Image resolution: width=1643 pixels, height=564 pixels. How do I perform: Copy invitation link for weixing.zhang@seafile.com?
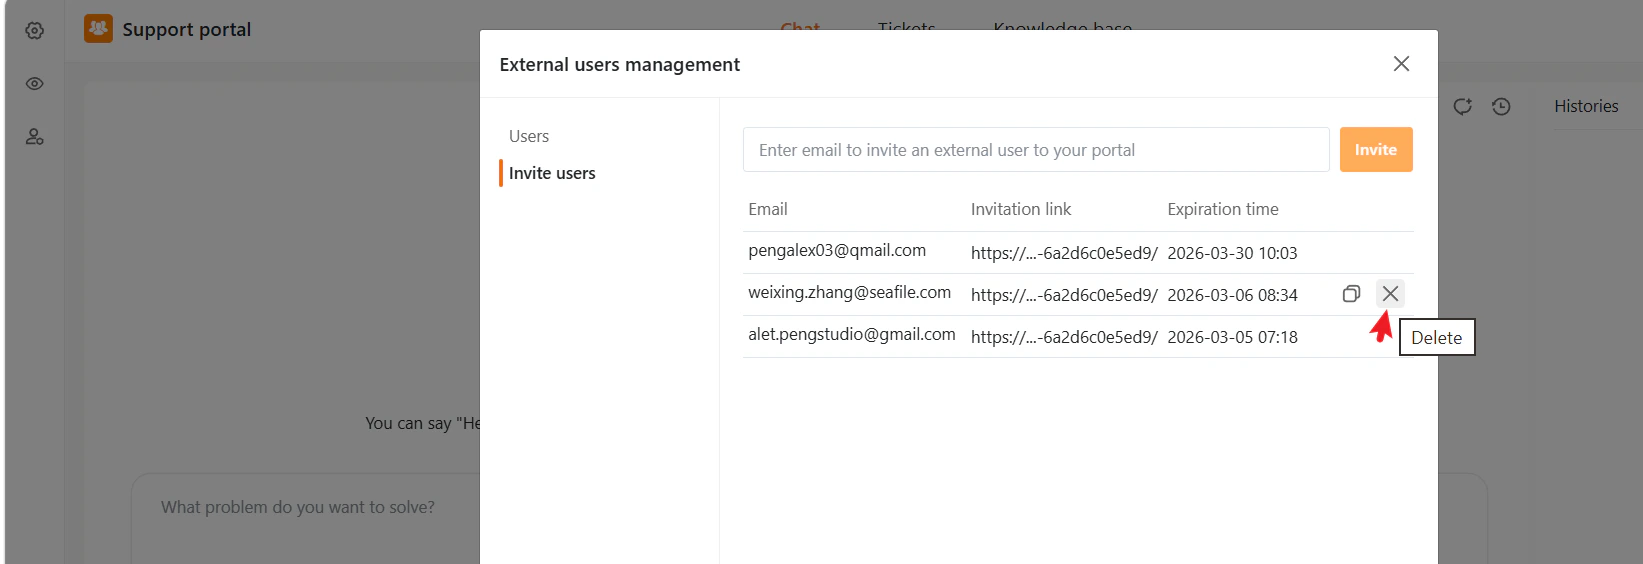point(1351,294)
